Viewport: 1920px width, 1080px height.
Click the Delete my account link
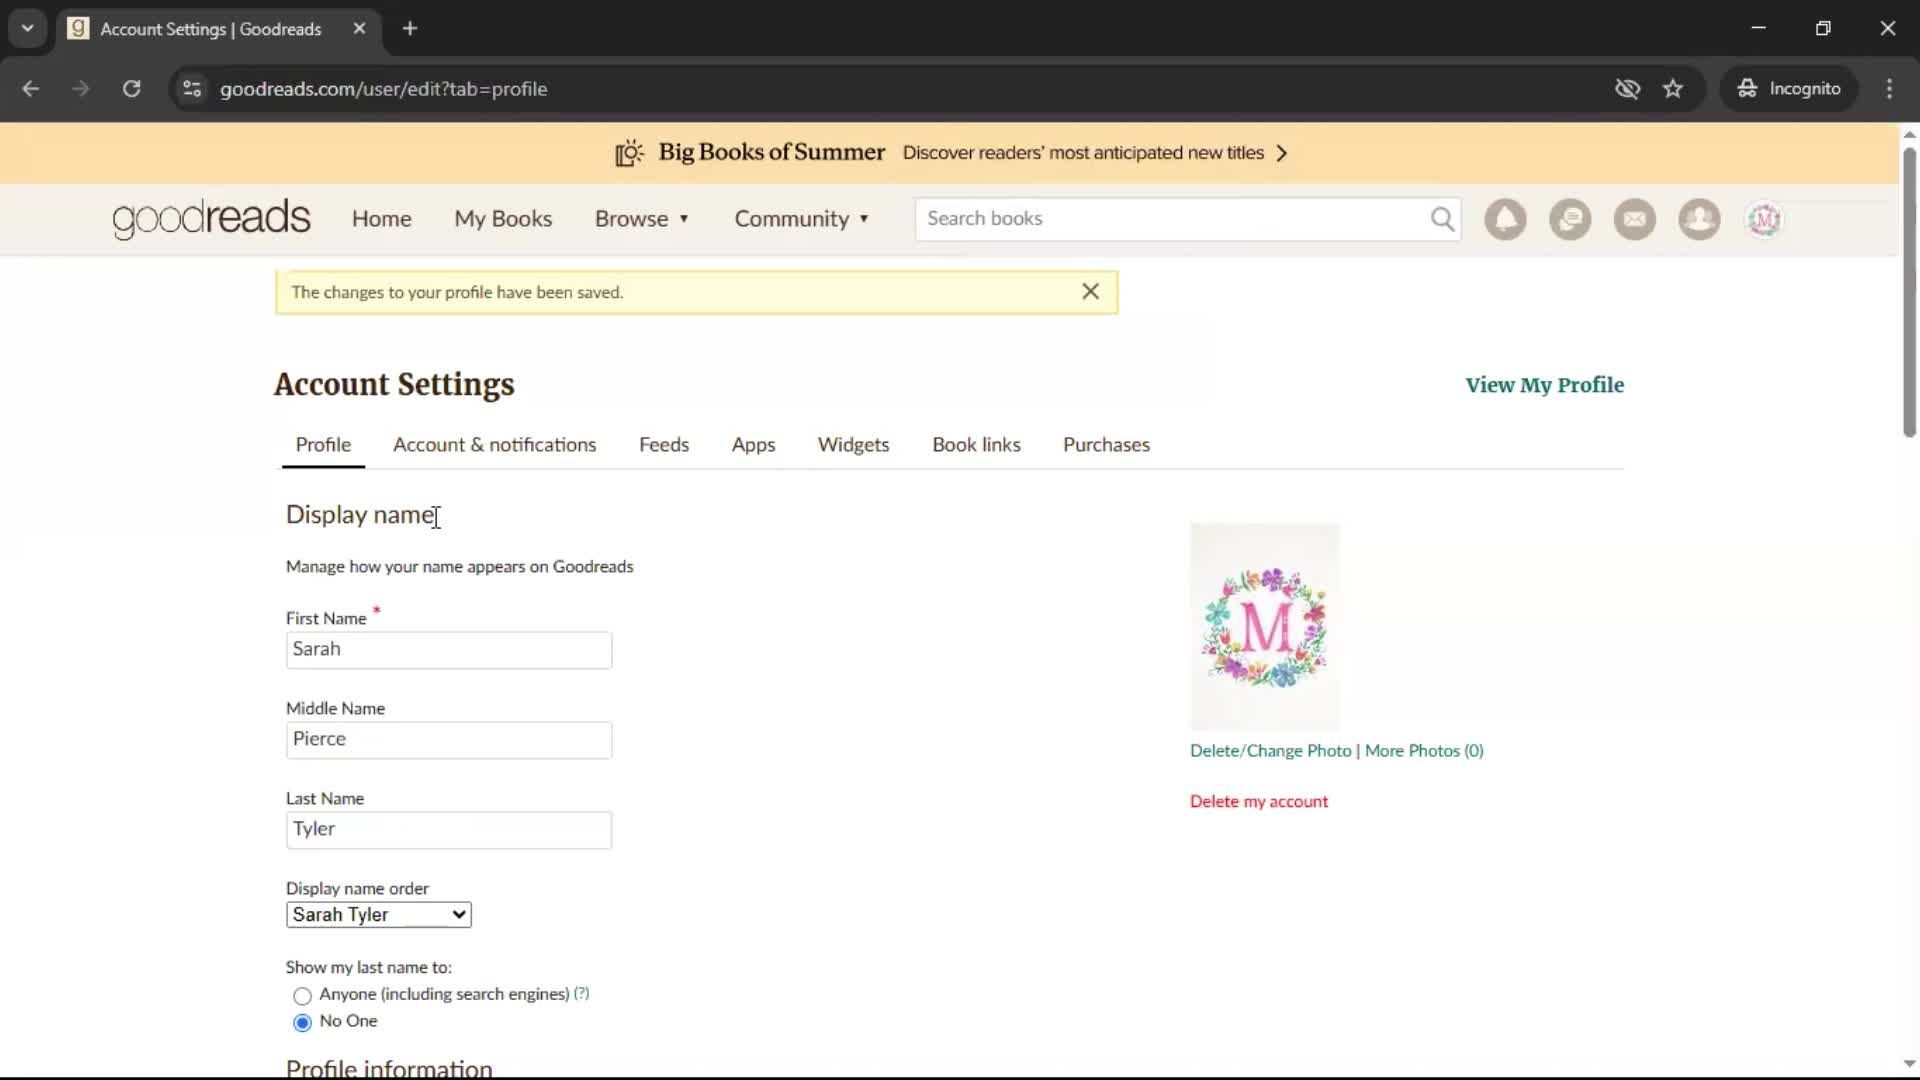tap(1259, 802)
